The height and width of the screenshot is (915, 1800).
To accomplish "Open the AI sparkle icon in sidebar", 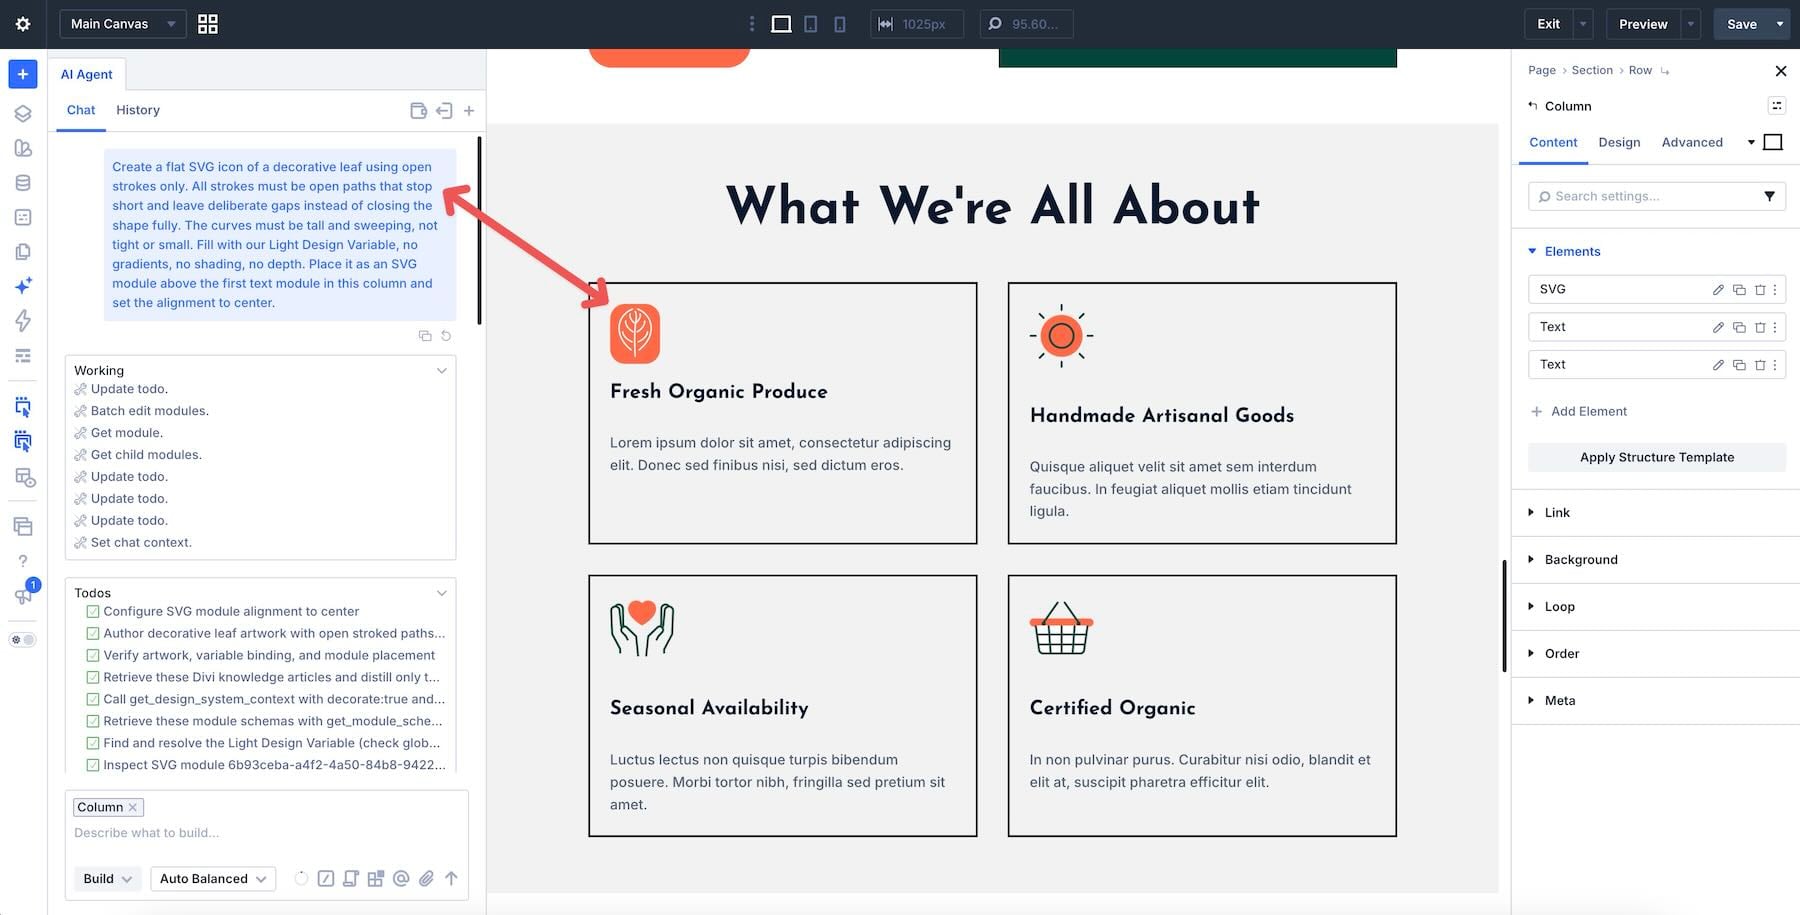I will tap(23, 286).
